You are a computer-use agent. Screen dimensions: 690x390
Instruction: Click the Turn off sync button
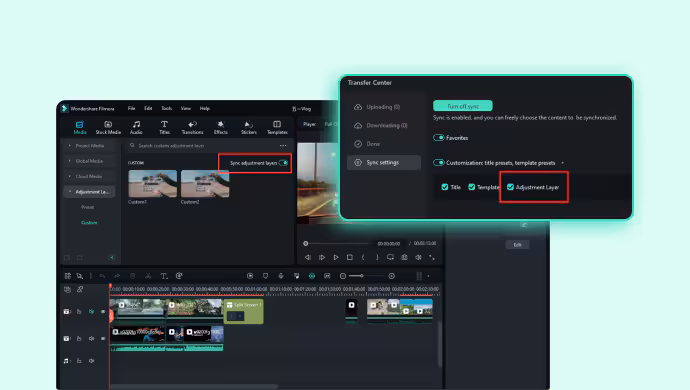(x=462, y=106)
